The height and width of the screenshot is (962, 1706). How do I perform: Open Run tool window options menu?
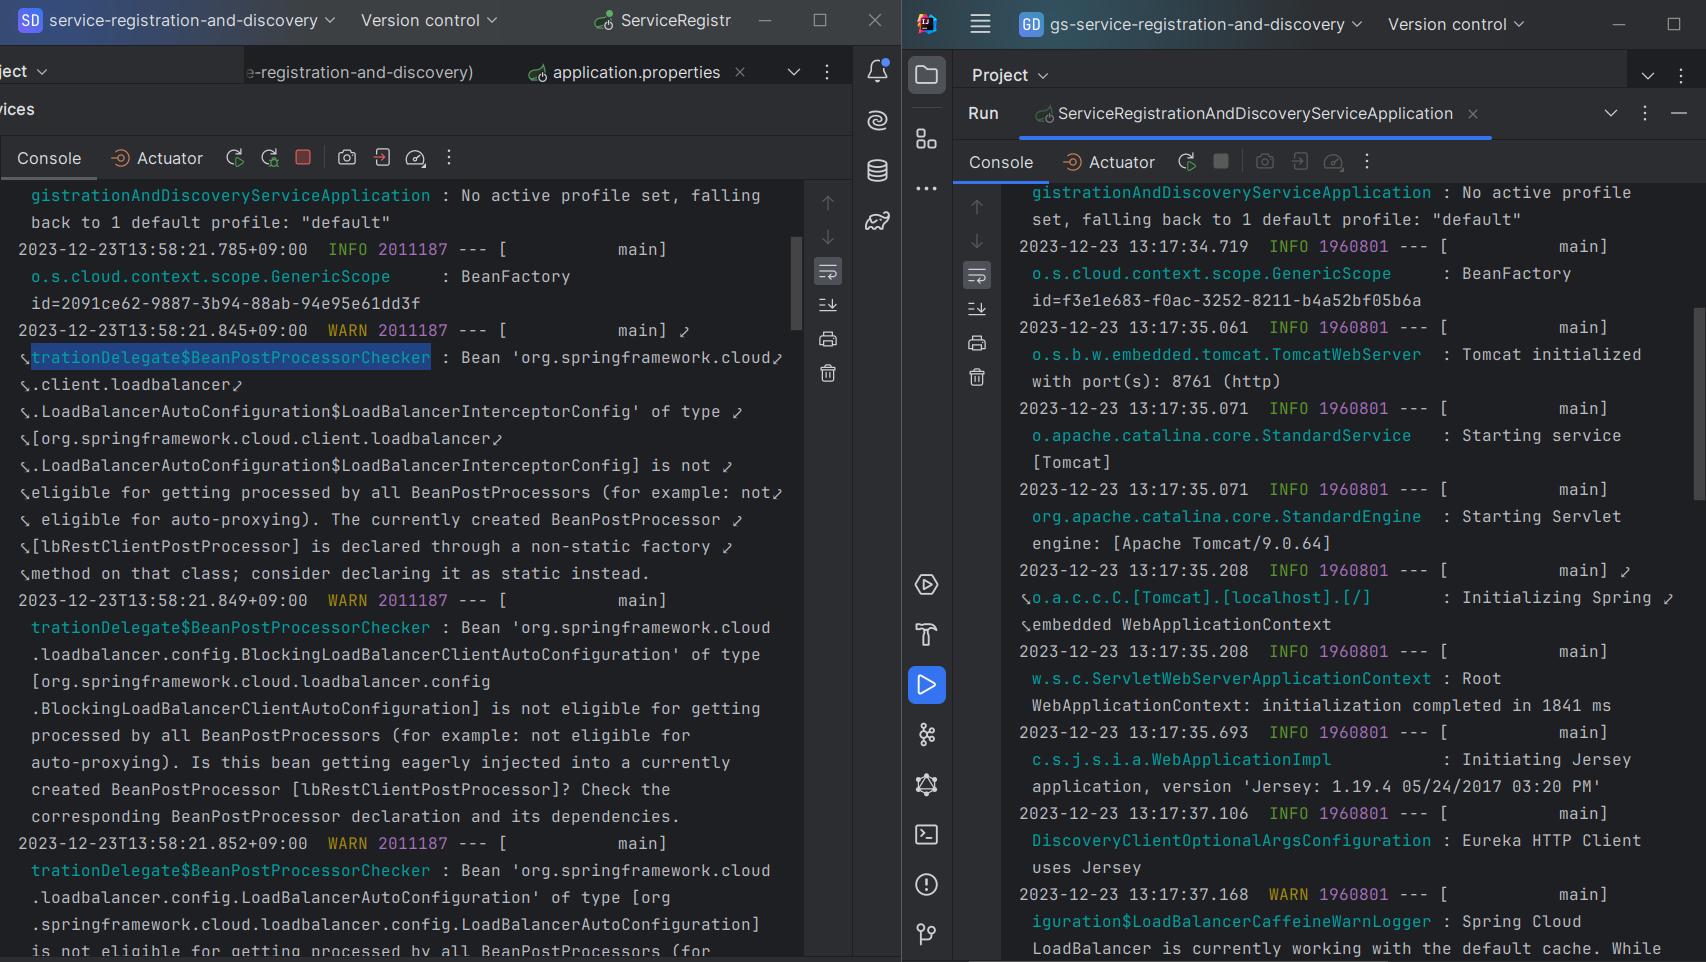pos(1645,113)
